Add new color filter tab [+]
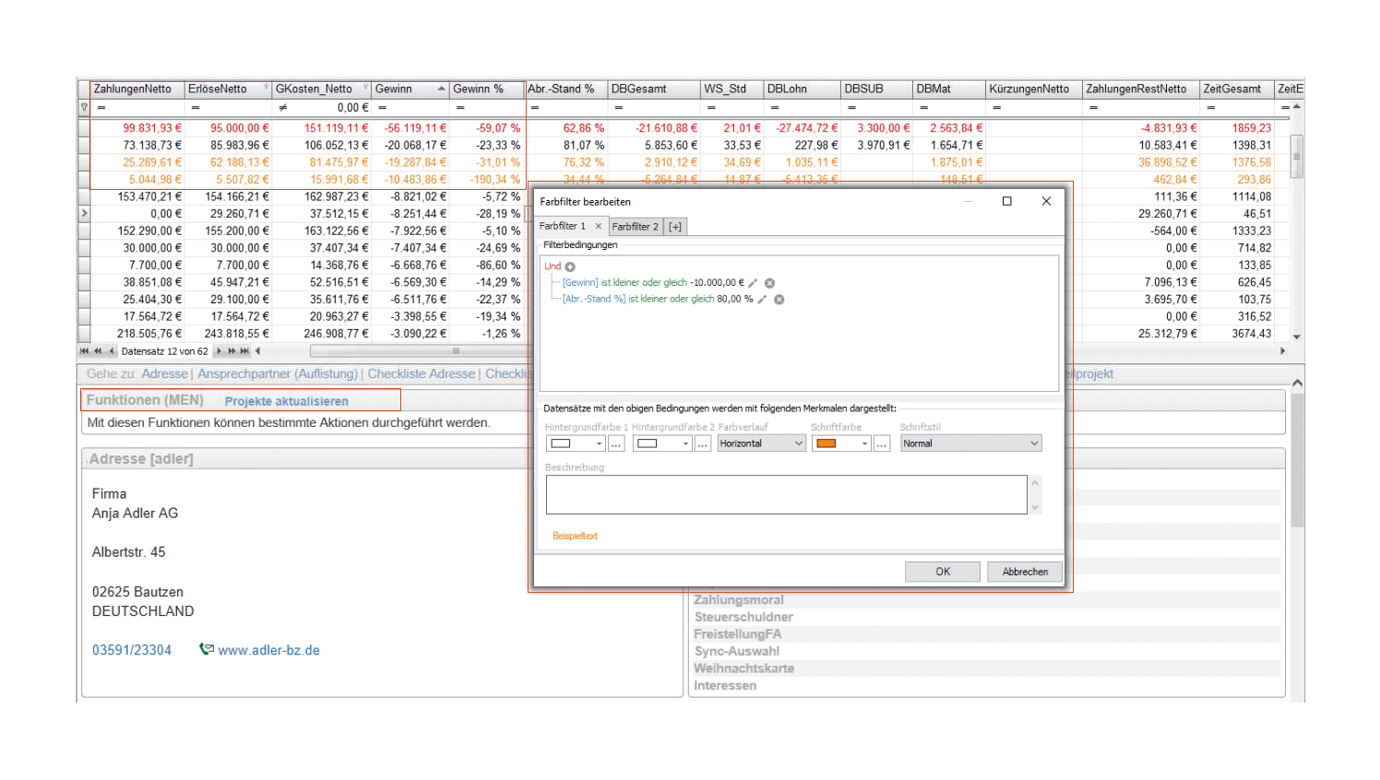1380x780 pixels. point(675,227)
